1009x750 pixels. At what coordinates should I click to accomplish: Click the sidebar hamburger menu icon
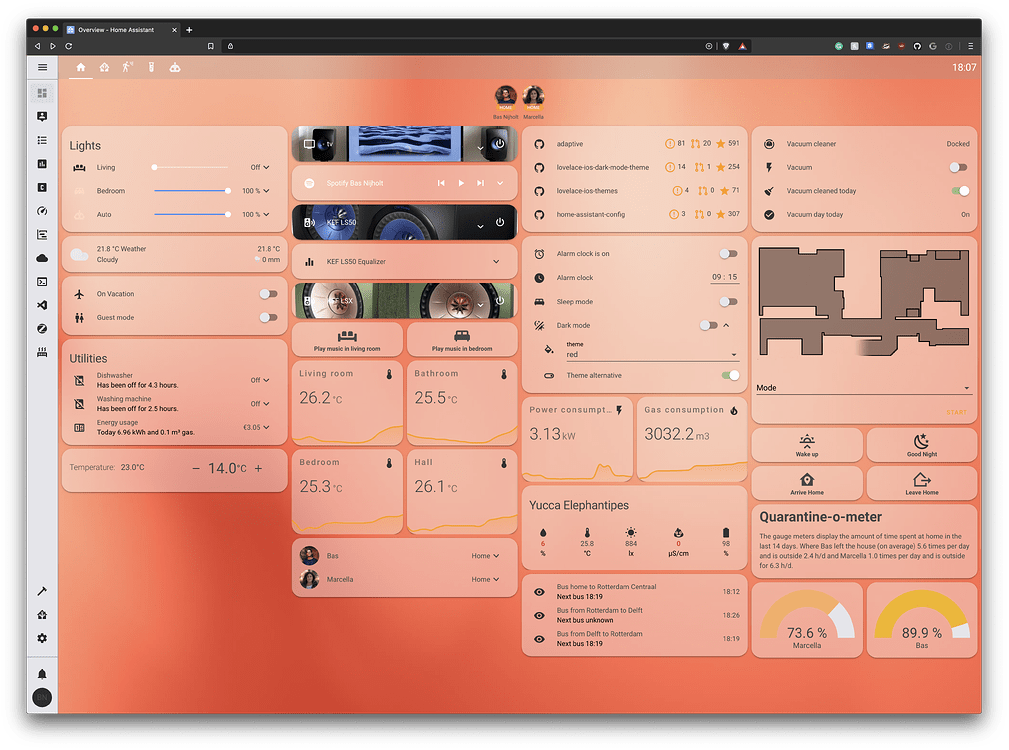click(42, 67)
